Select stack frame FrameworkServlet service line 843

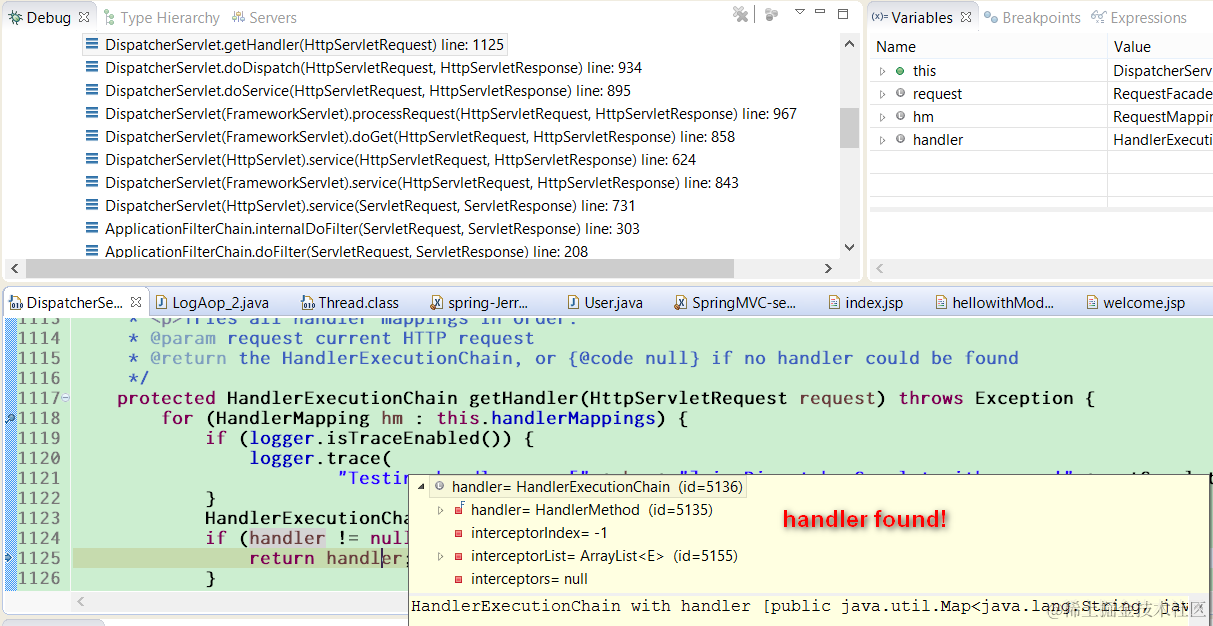pyautogui.click(x=422, y=183)
